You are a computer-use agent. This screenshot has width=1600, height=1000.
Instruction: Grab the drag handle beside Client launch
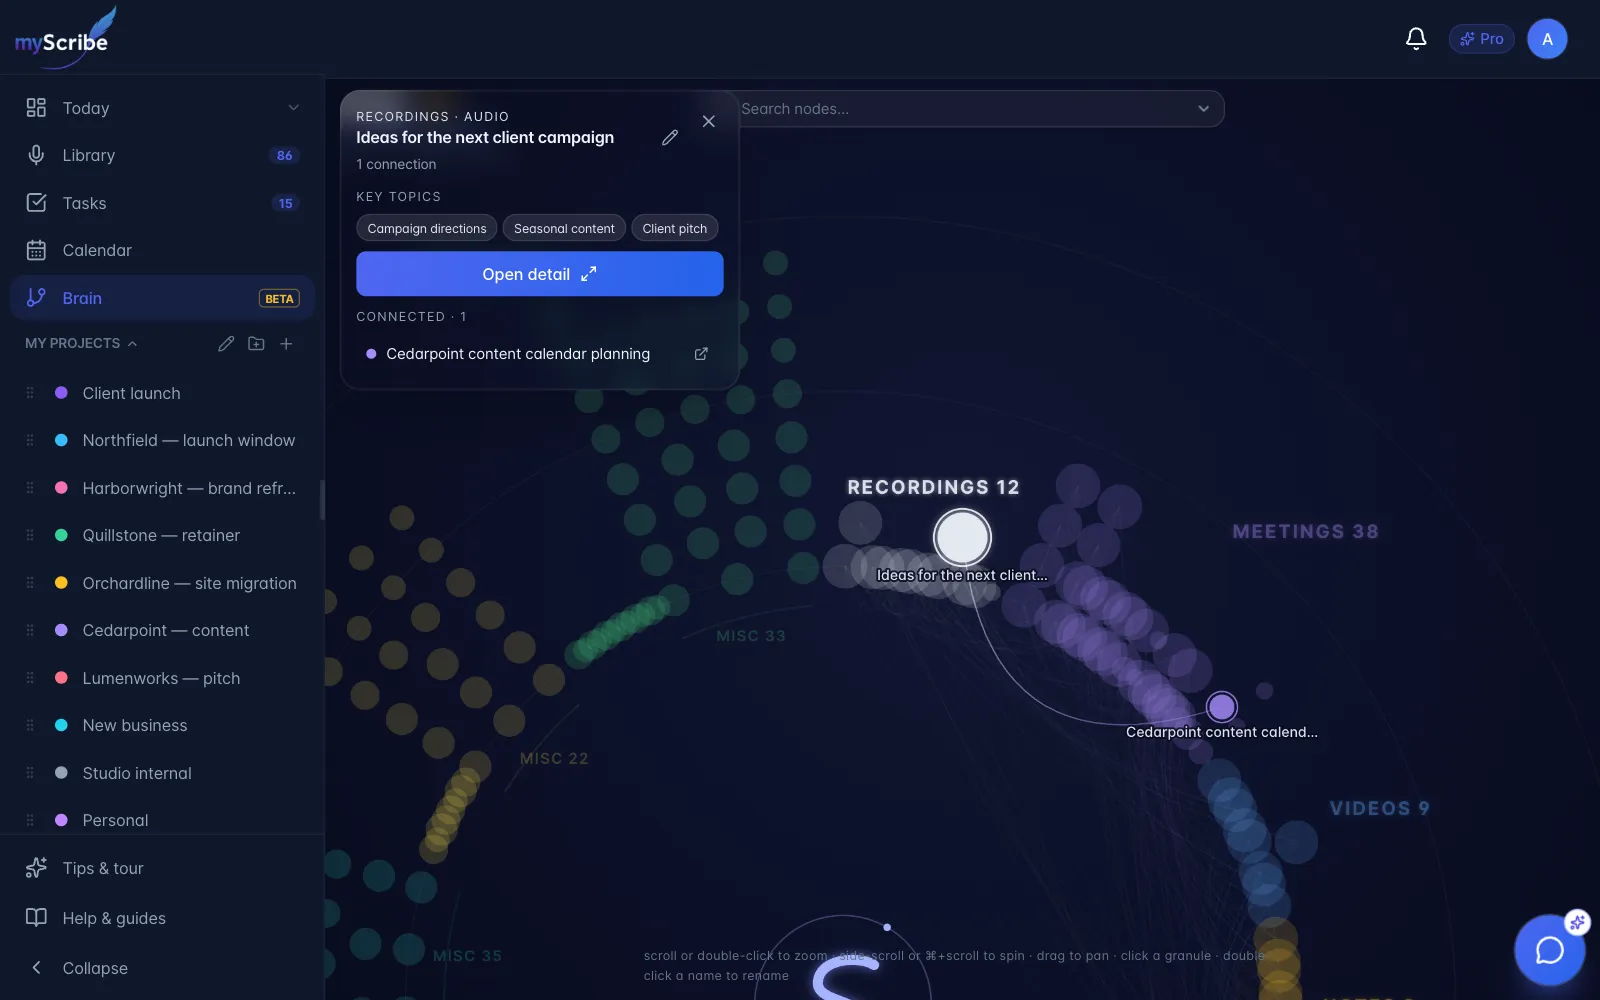30,393
